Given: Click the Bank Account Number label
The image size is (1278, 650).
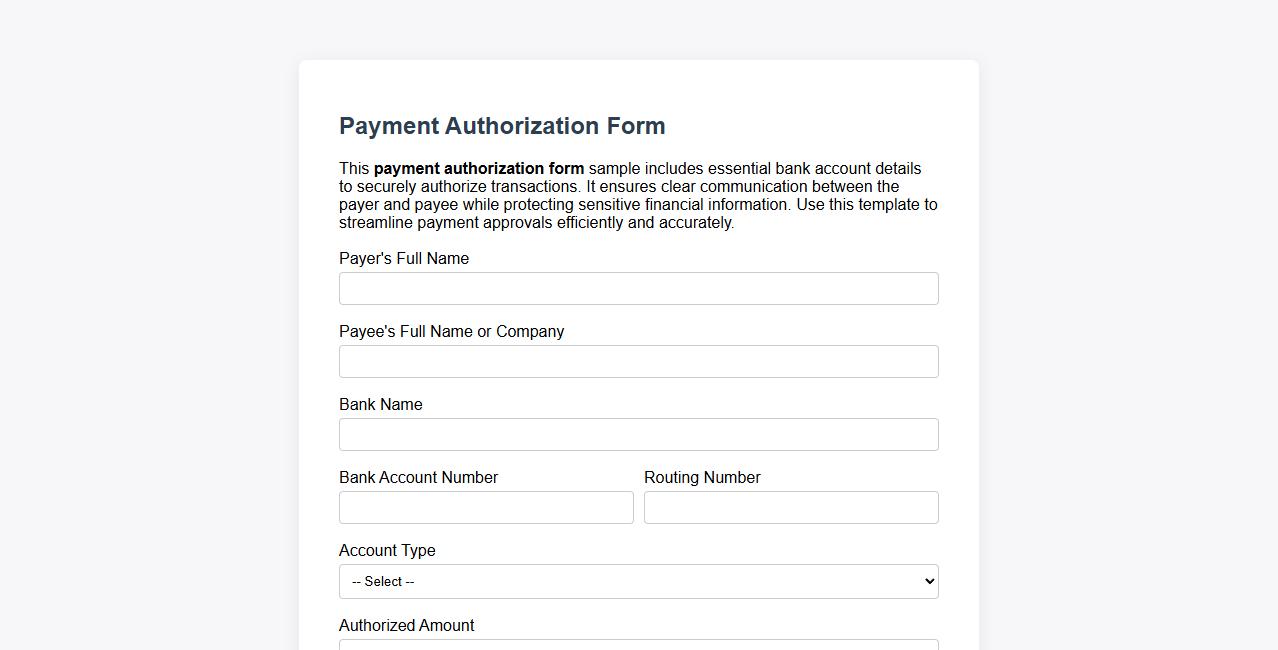Looking at the screenshot, I should click(418, 477).
